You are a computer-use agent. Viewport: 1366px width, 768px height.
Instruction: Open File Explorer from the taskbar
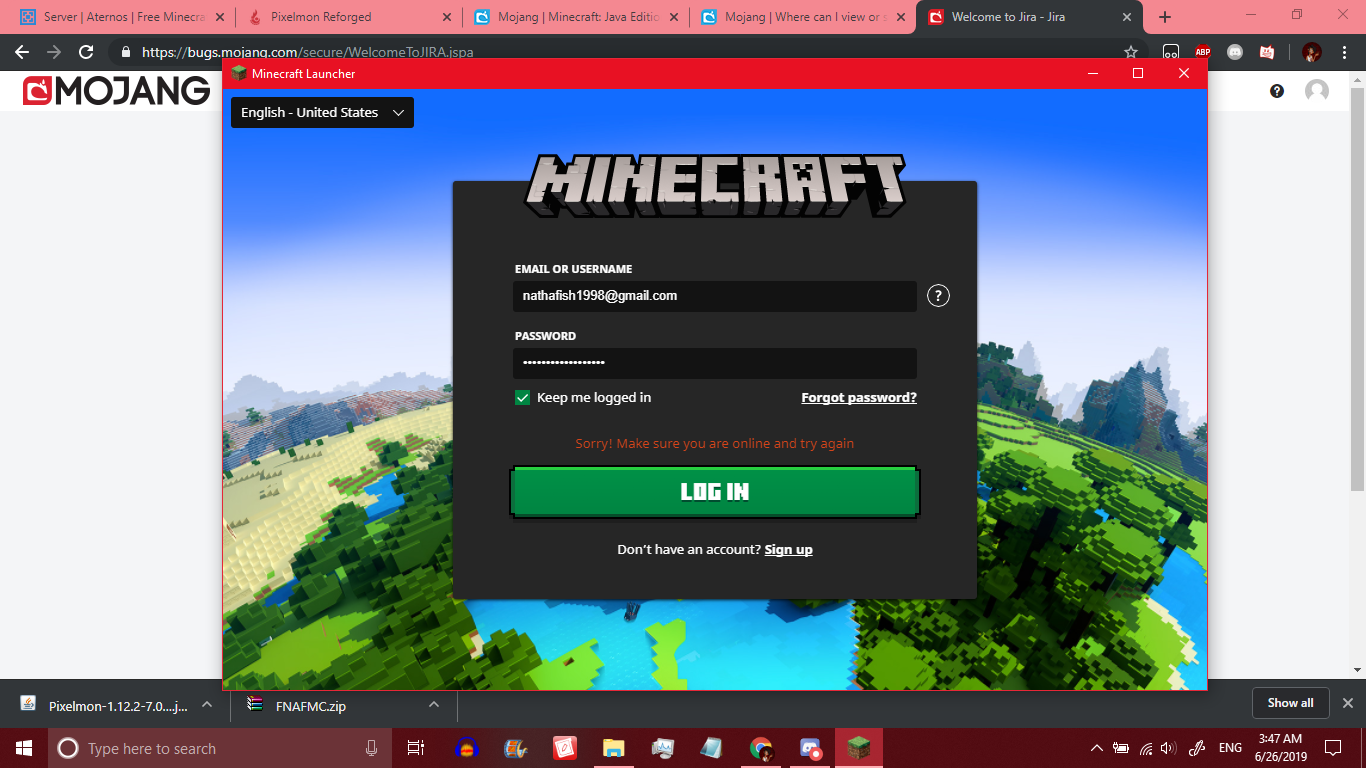tap(613, 748)
